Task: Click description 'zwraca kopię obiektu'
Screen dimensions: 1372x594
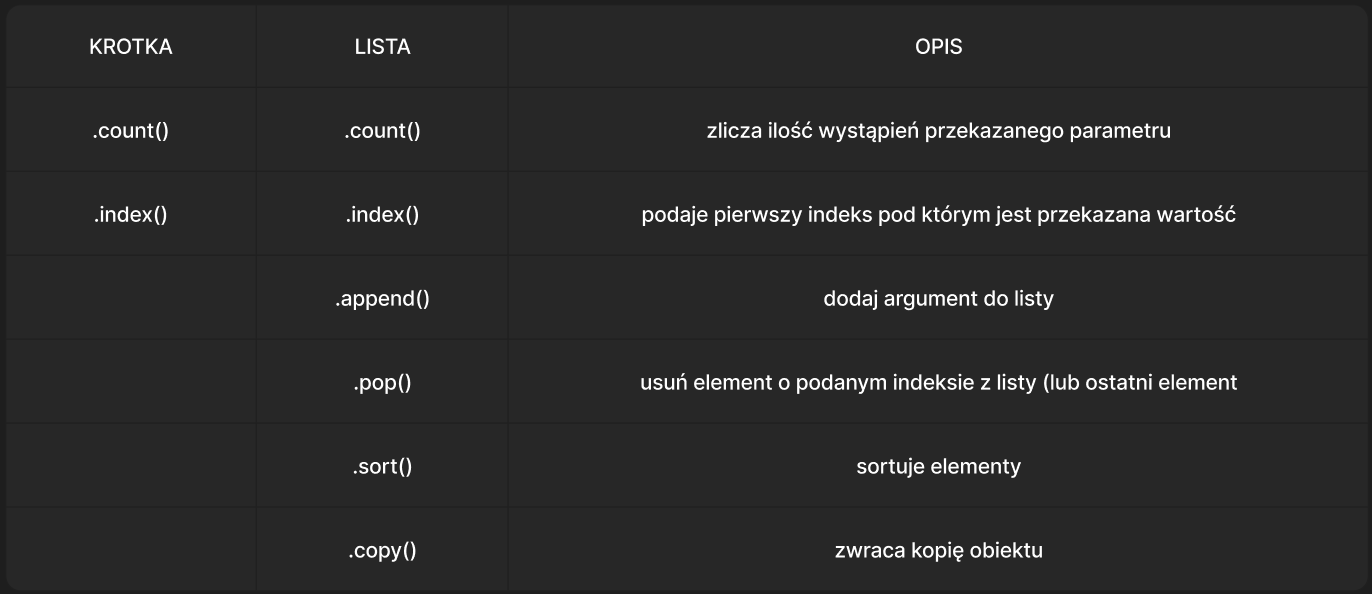Action: [x=938, y=551]
